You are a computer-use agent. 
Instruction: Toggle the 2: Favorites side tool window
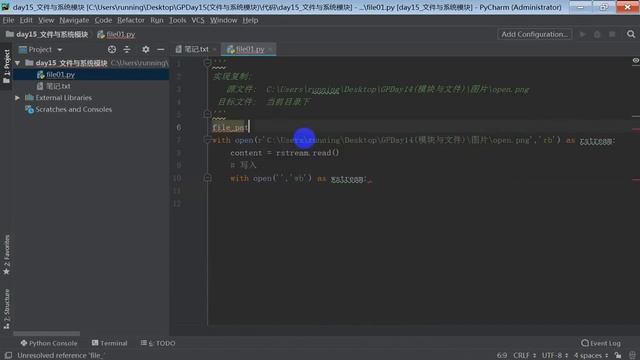pos(6,255)
